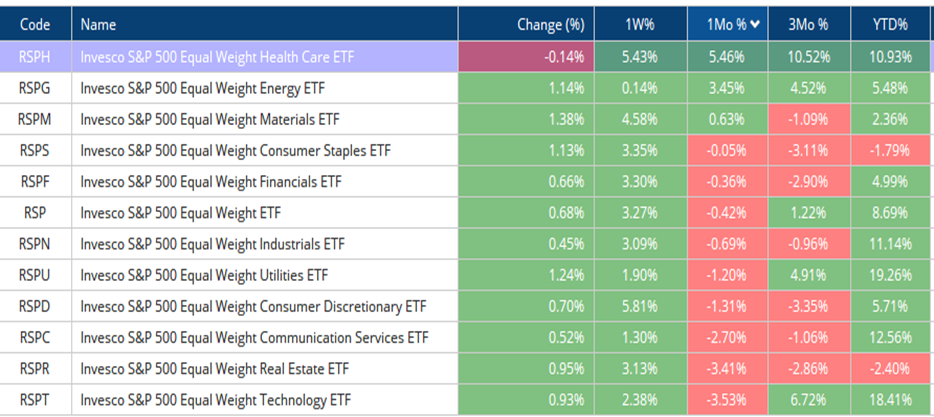The image size is (934, 417).
Task: Sort table by 3Mo % column
Action: 810,24
